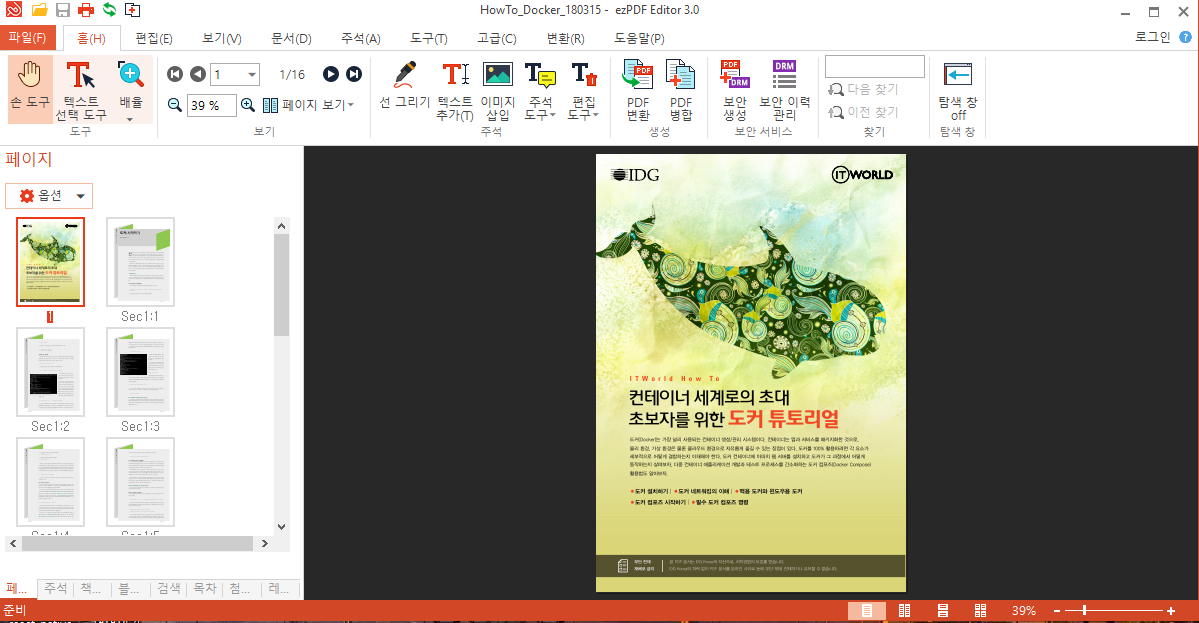Switch to the 목차 panel tab at bottom

205,589
